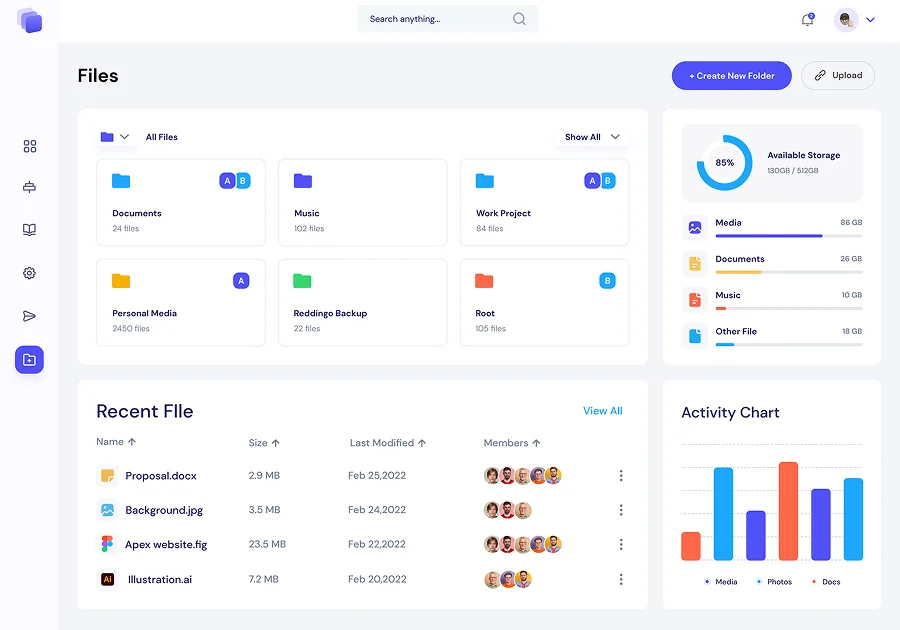Expand the Show All dropdown
This screenshot has width=900, height=630.
[592, 137]
